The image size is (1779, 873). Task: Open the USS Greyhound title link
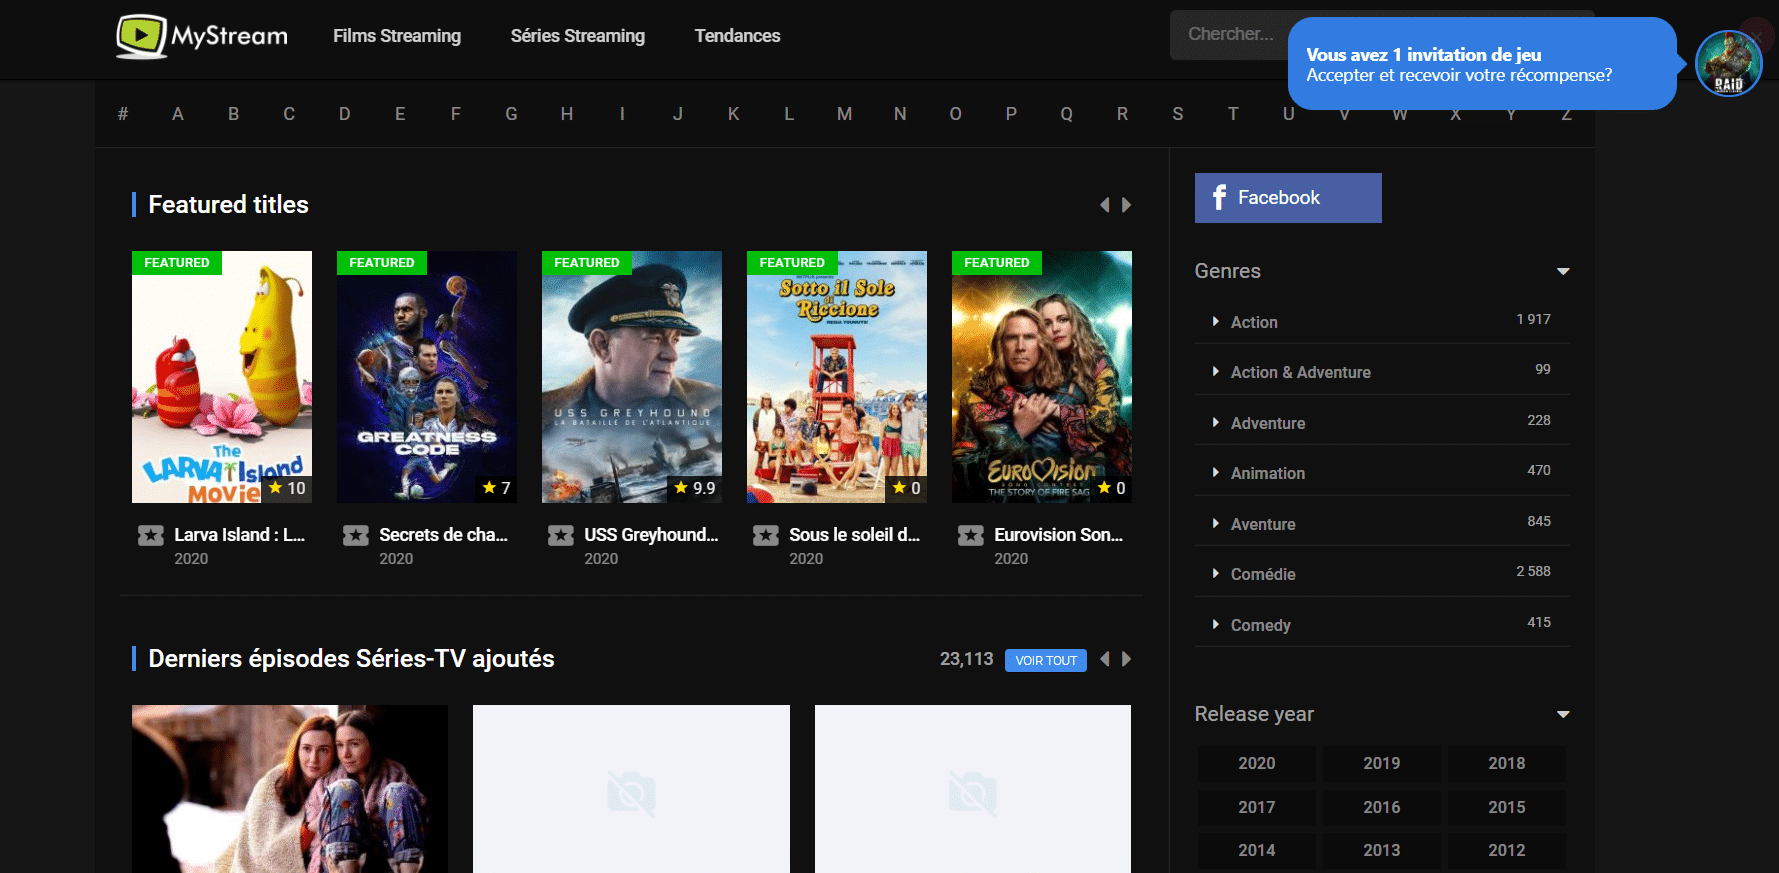click(651, 535)
